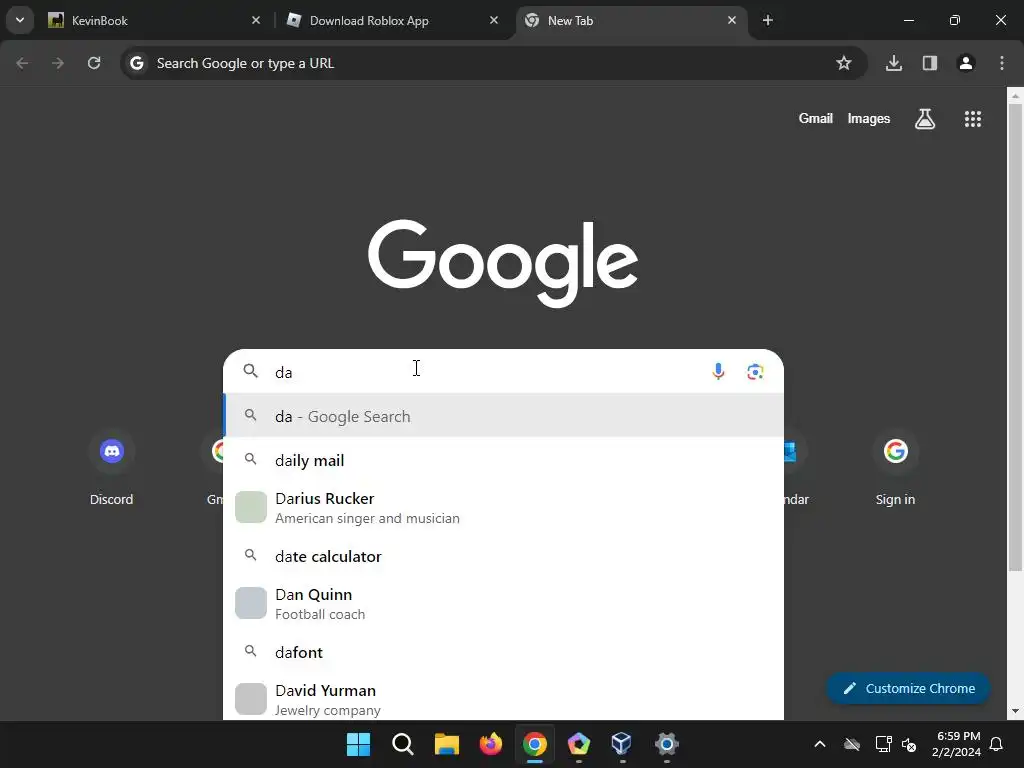Select the New Tab tab
The image size is (1024, 768).
click(x=632, y=20)
